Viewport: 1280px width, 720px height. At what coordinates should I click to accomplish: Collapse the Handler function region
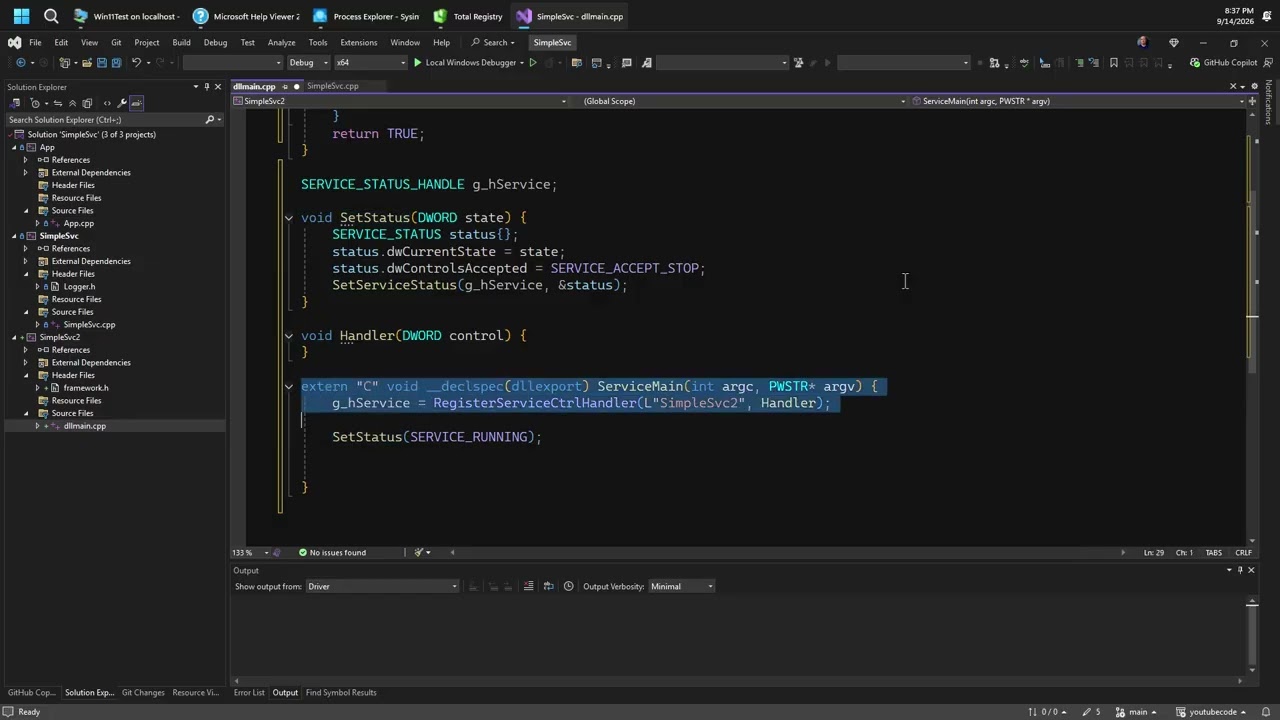289,336
